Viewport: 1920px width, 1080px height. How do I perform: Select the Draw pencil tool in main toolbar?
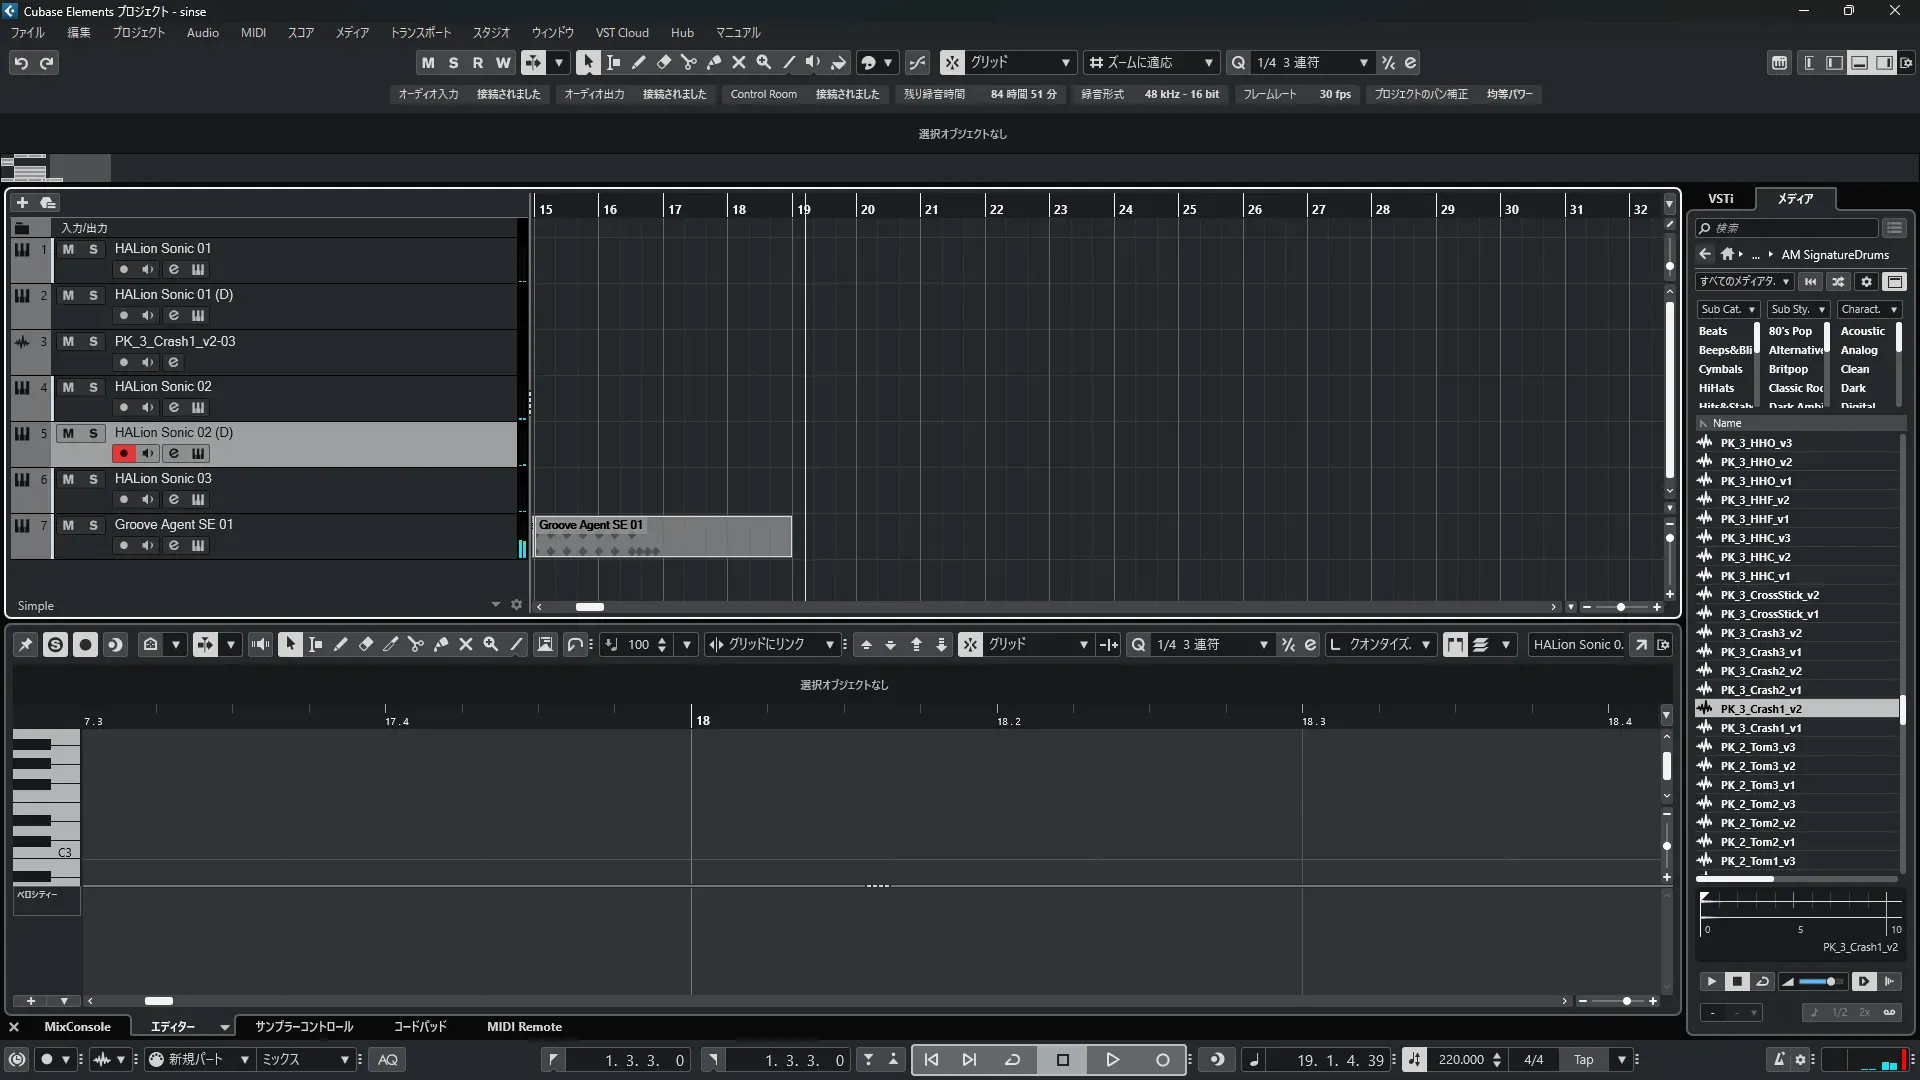[638, 62]
